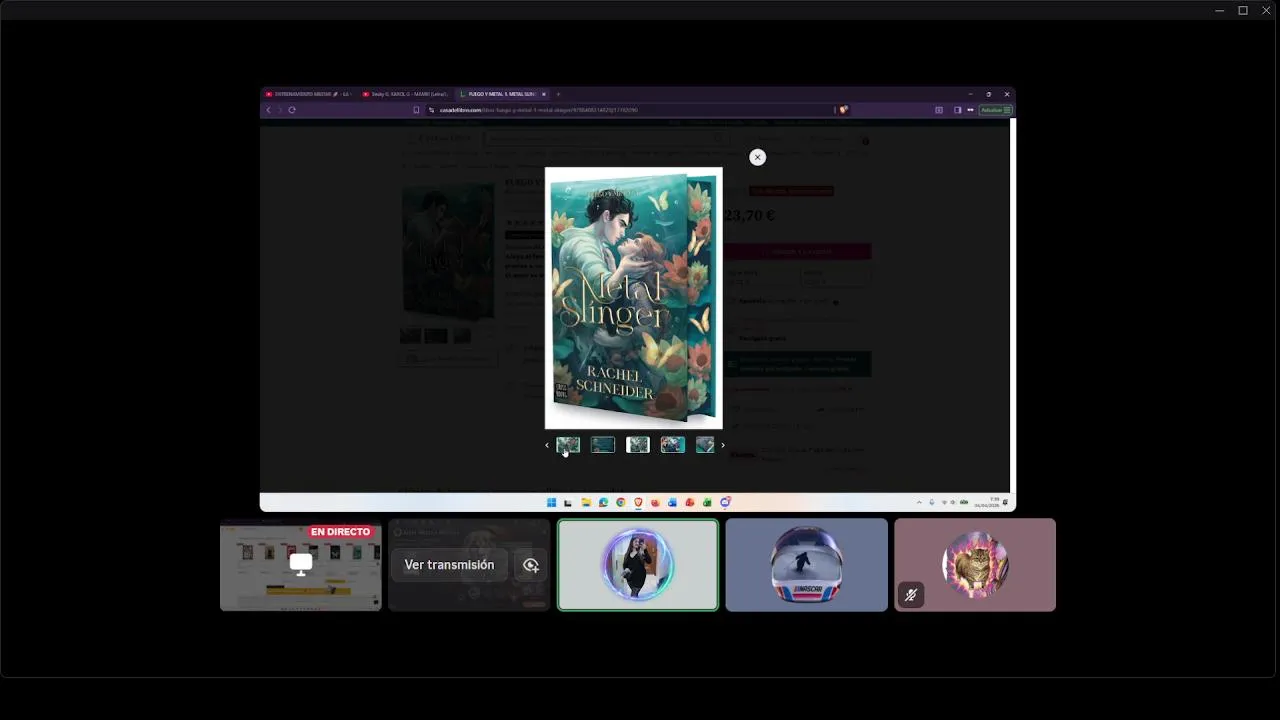
Task: Select the fourth book thumbnail in carousel
Action: 673,445
